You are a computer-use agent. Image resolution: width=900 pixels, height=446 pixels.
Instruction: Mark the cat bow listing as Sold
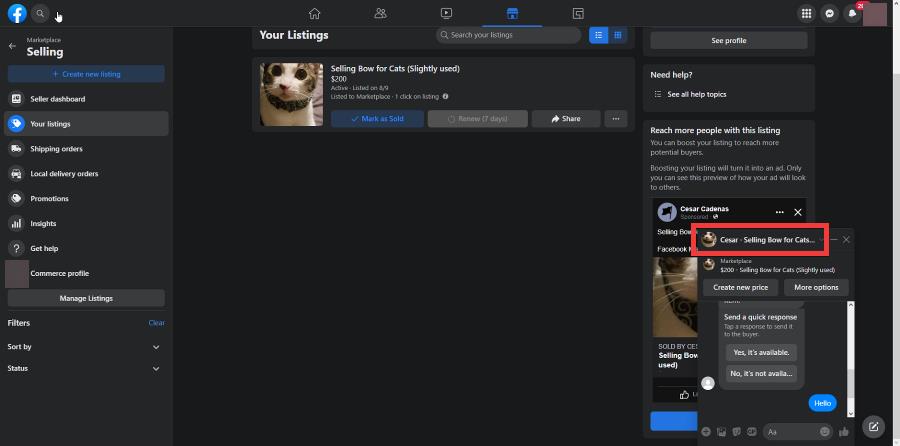pos(377,119)
